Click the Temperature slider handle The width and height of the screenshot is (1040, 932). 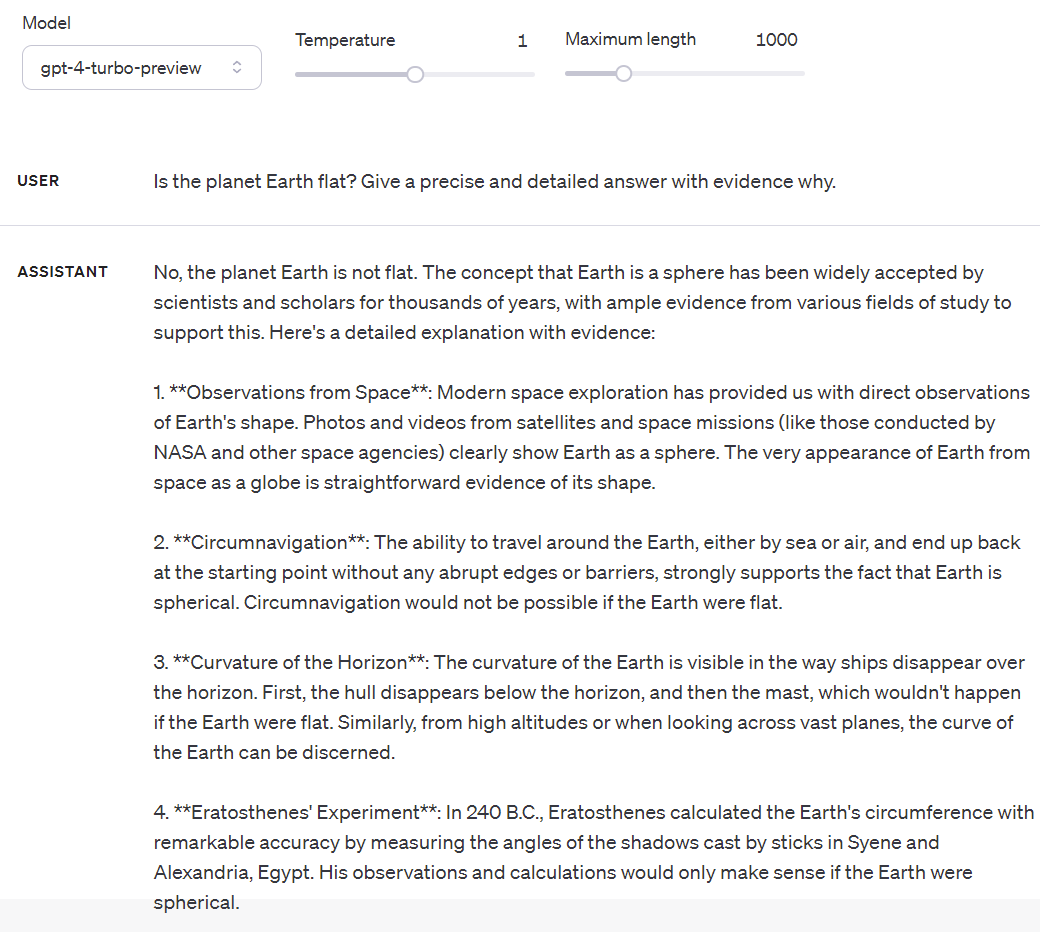point(416,74)
